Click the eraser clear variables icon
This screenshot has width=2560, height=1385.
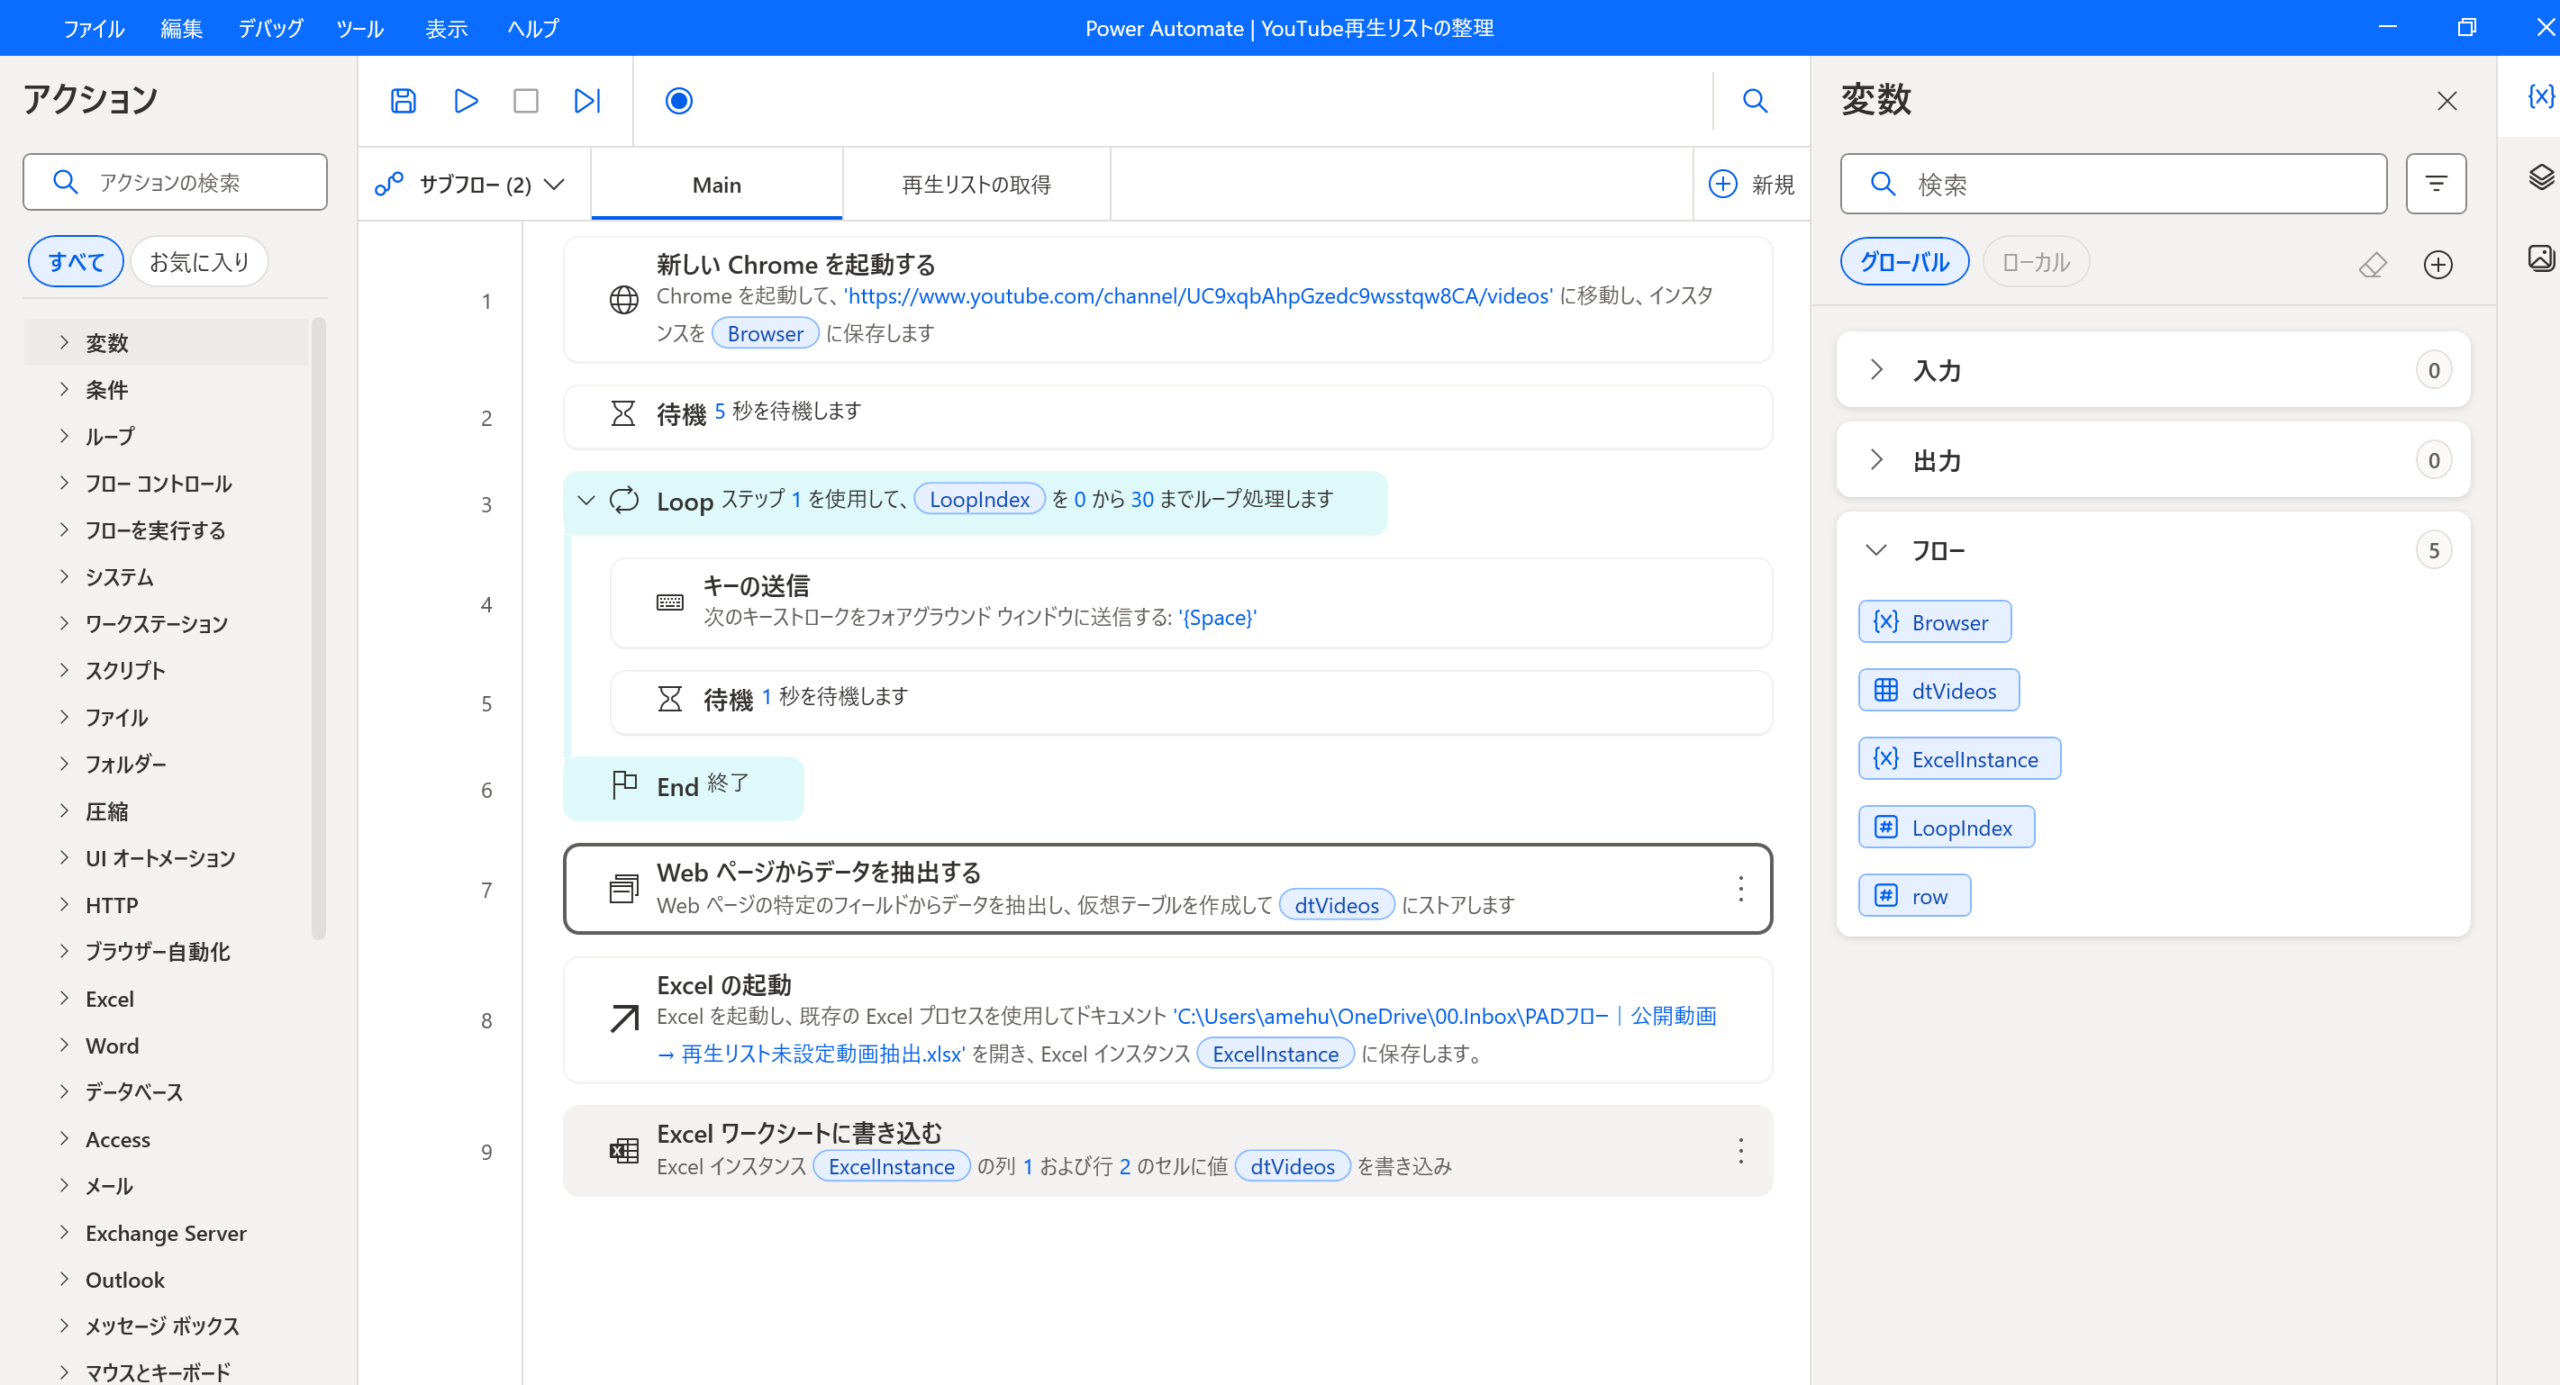click(x=2373, y=264)
